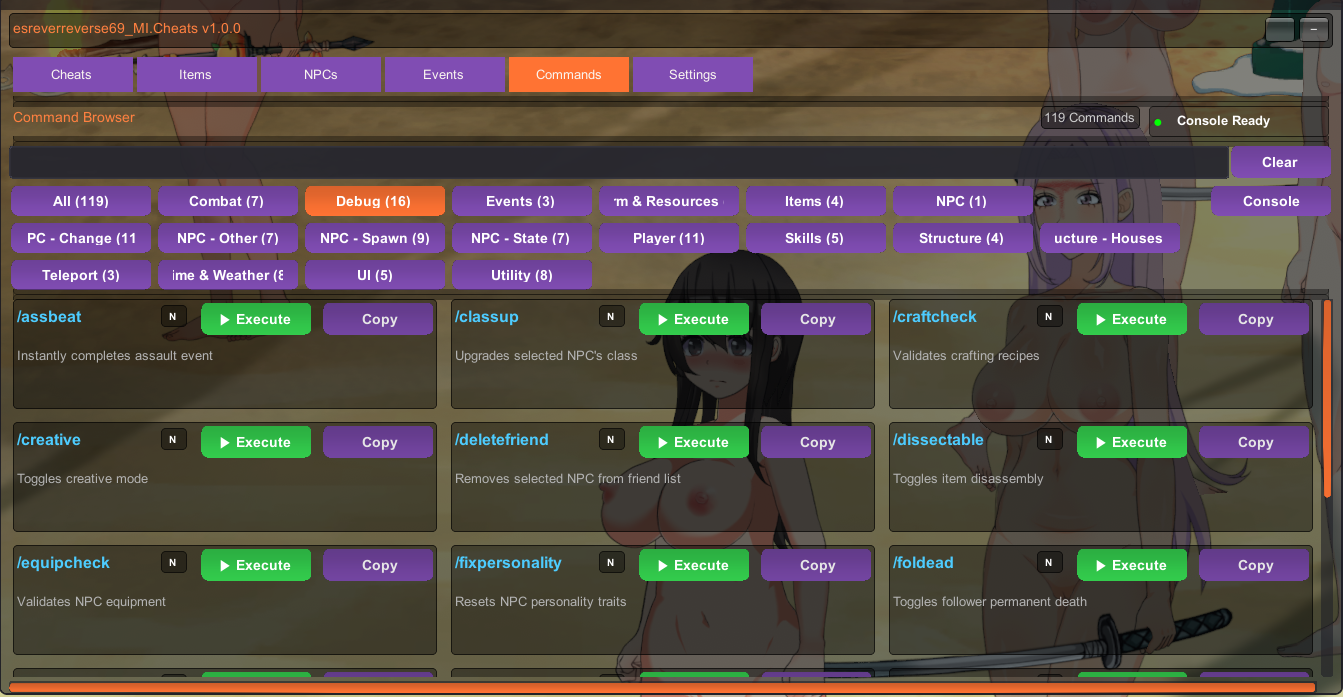
Task: Filter by Farm & Resources category
Action: point(668,201)
